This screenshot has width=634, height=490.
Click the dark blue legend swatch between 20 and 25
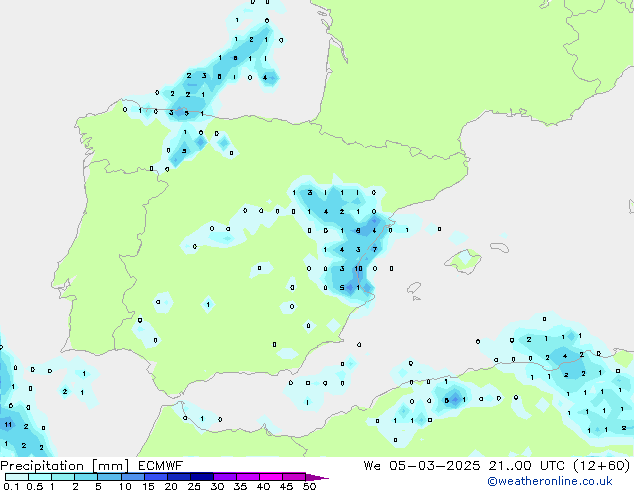coord(178,477)
